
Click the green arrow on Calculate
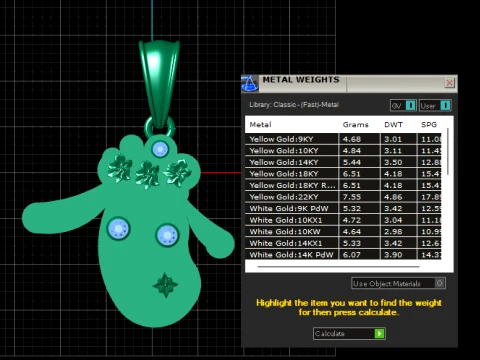(379, 333)
